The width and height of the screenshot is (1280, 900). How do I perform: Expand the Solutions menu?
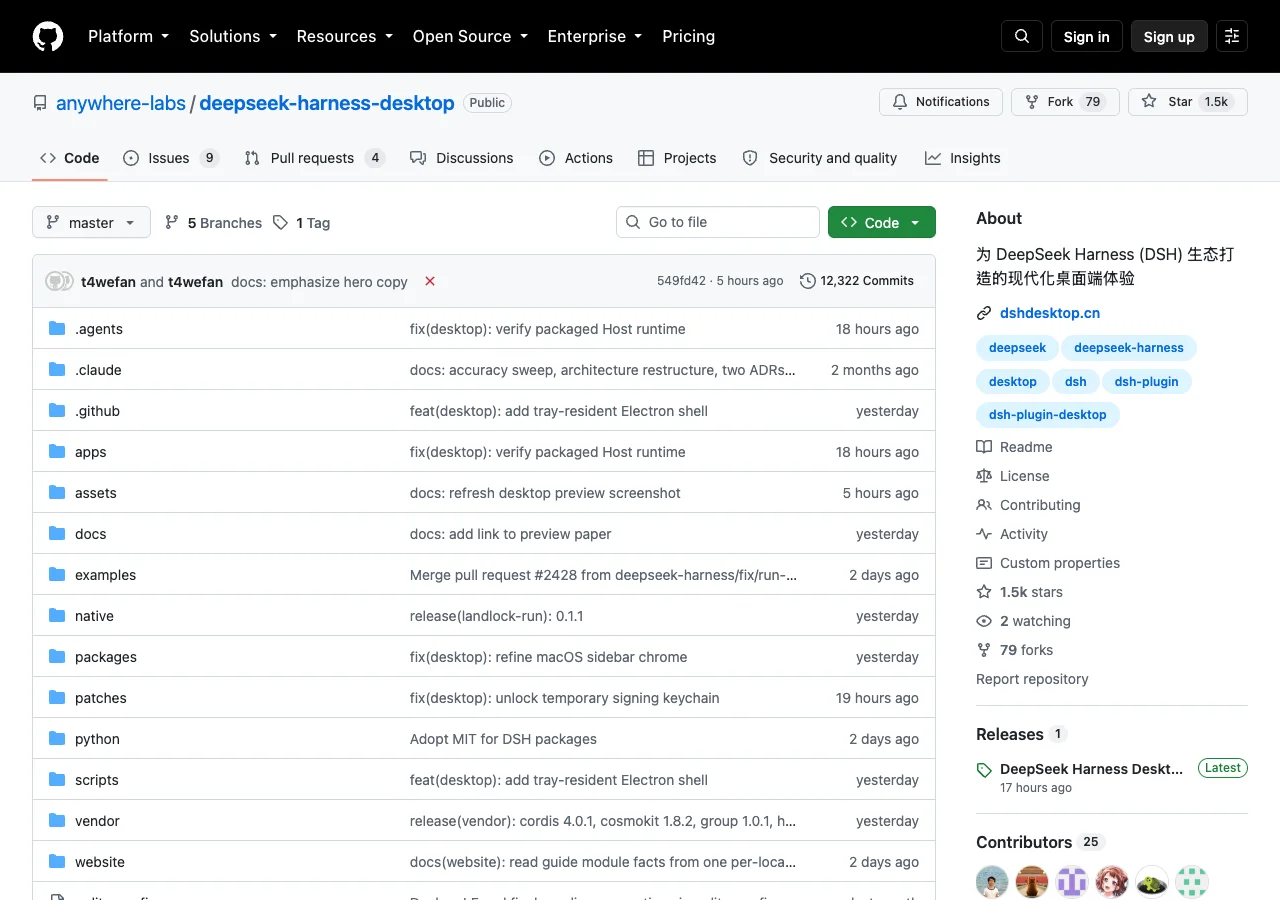[x=233, y=36]
